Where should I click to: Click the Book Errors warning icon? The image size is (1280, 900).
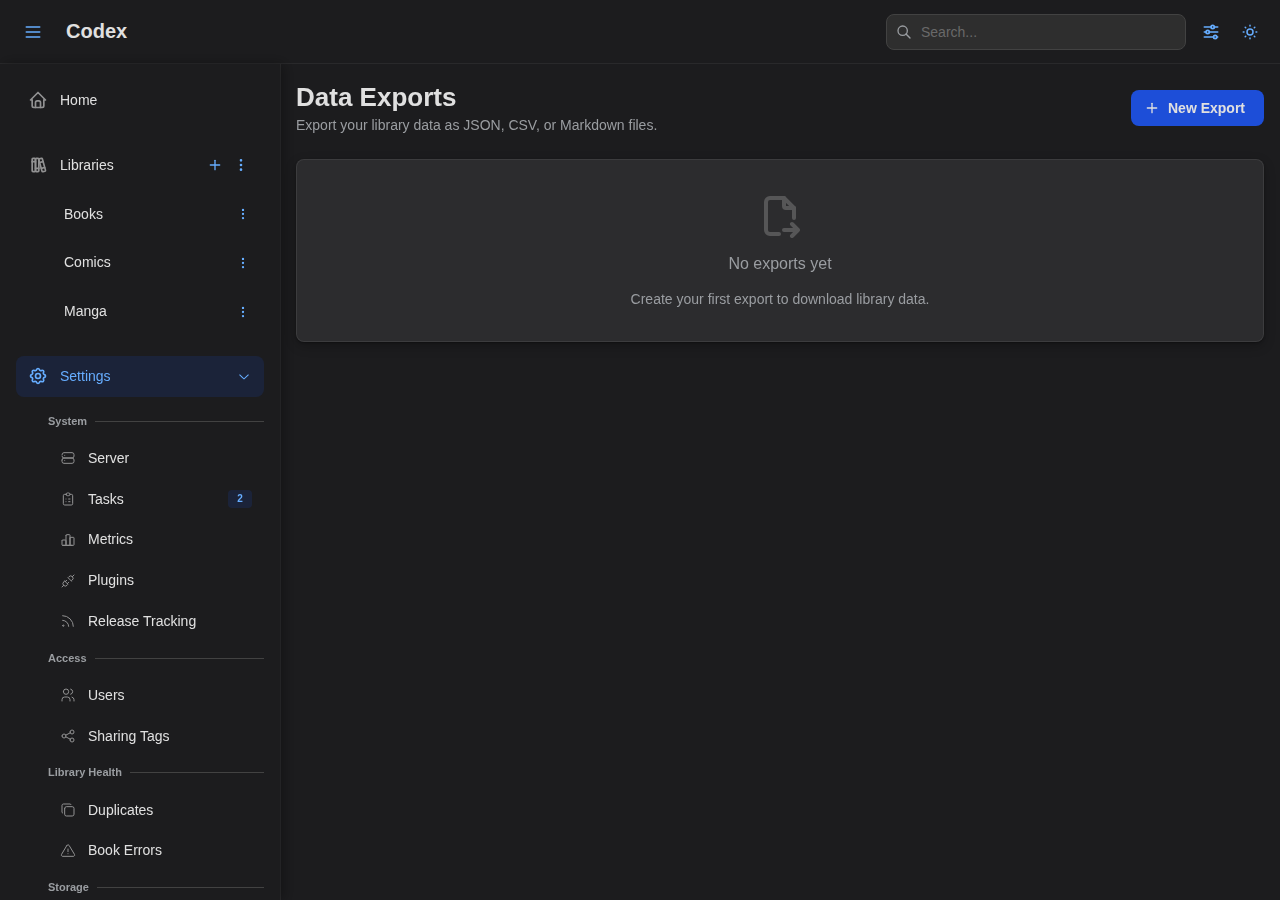coord(68,851)
